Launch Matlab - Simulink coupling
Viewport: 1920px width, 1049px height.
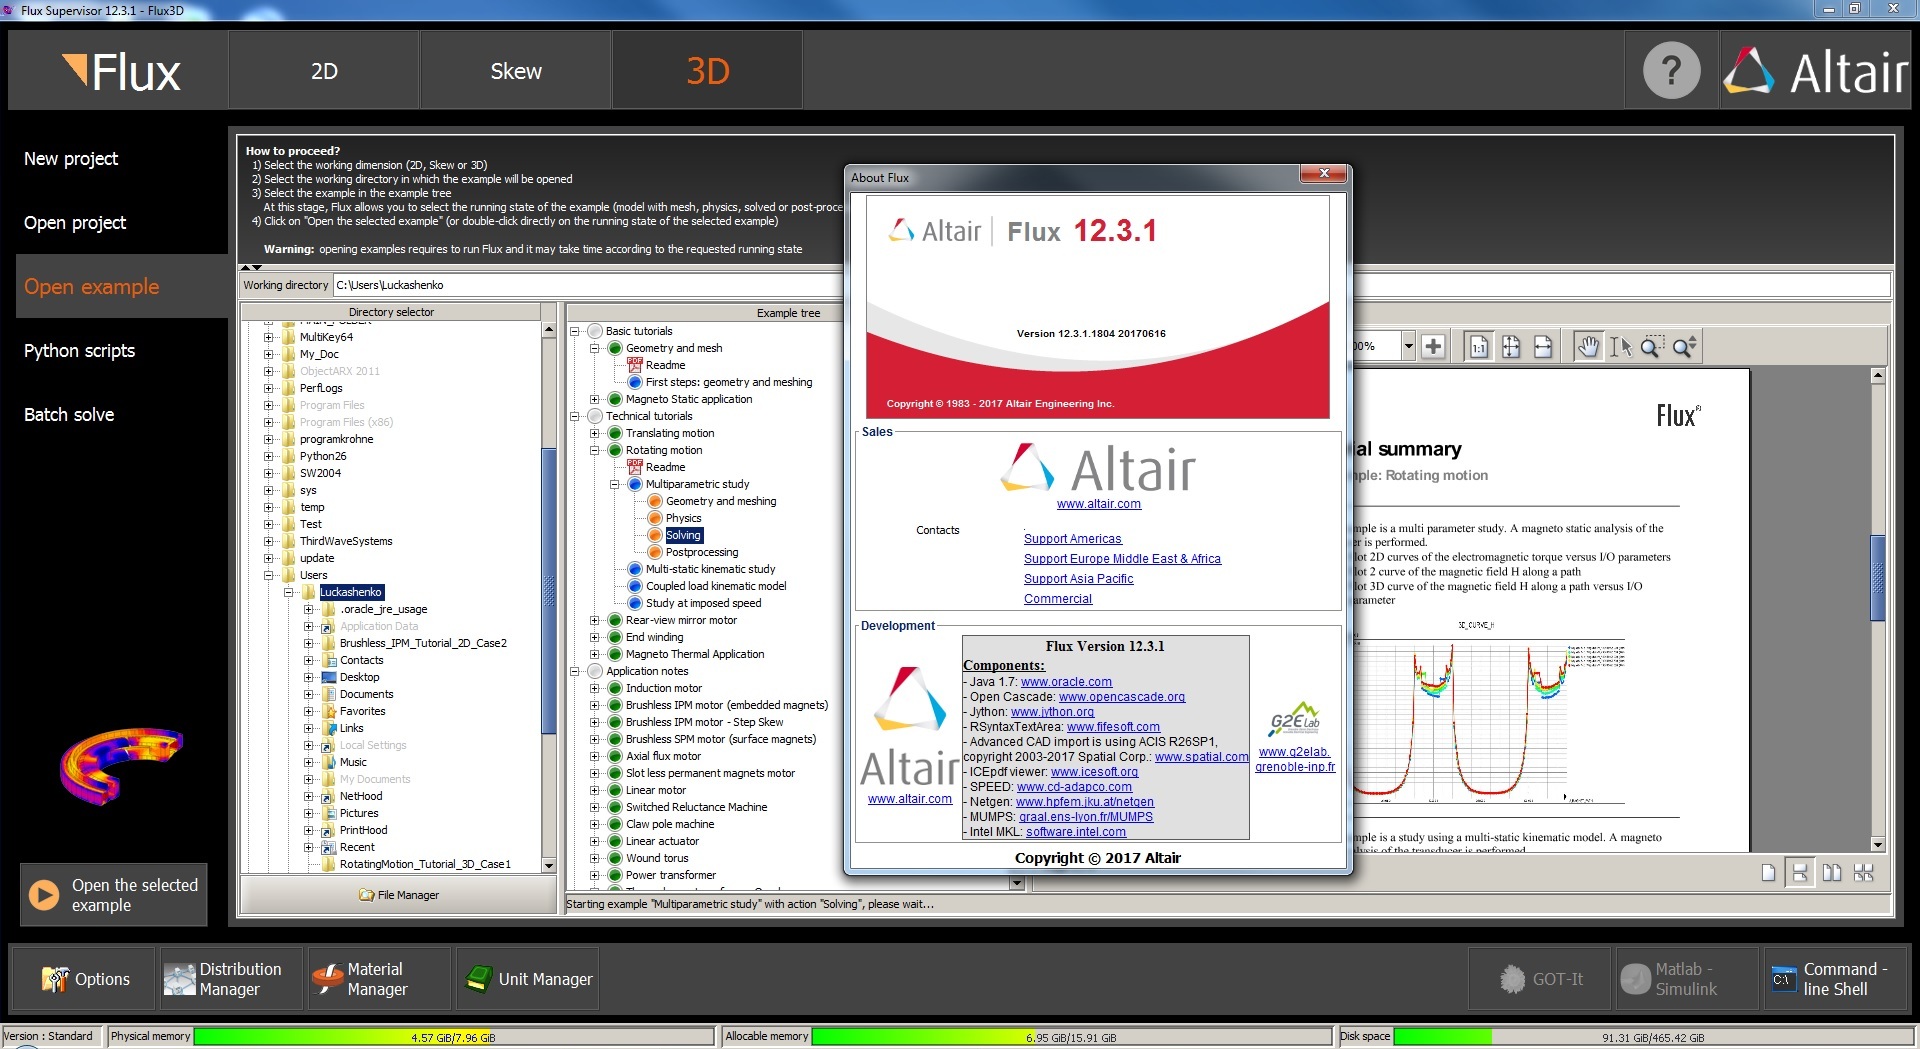tap(1687, 979)
